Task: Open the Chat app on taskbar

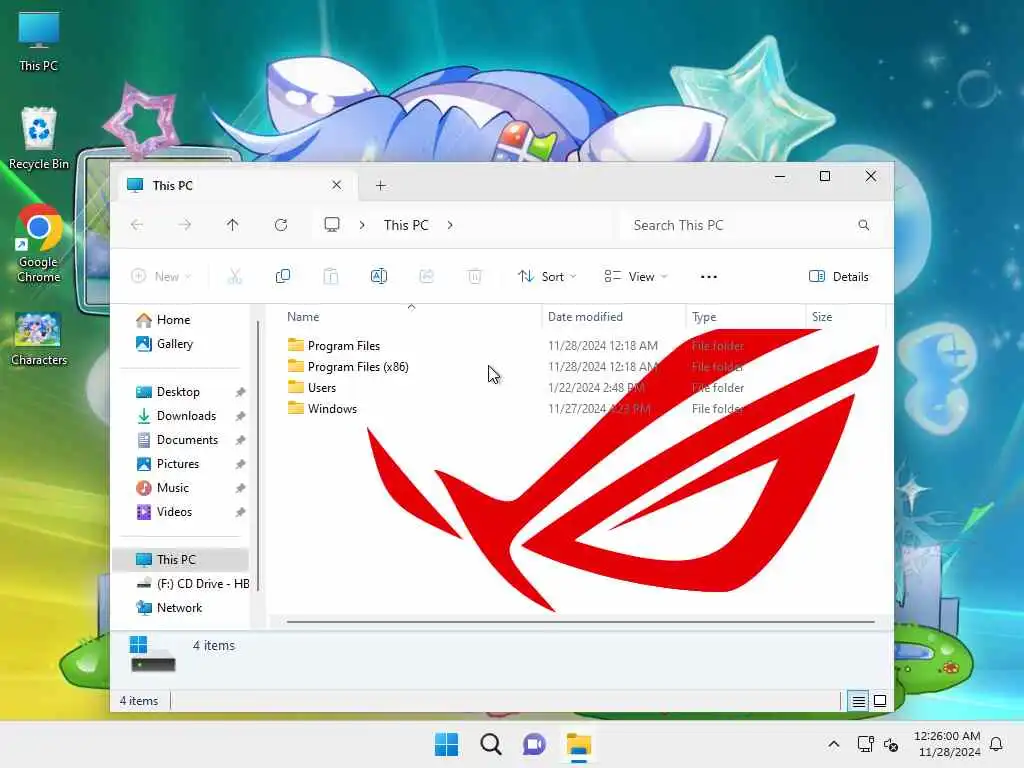Action: tap(534, 744)
